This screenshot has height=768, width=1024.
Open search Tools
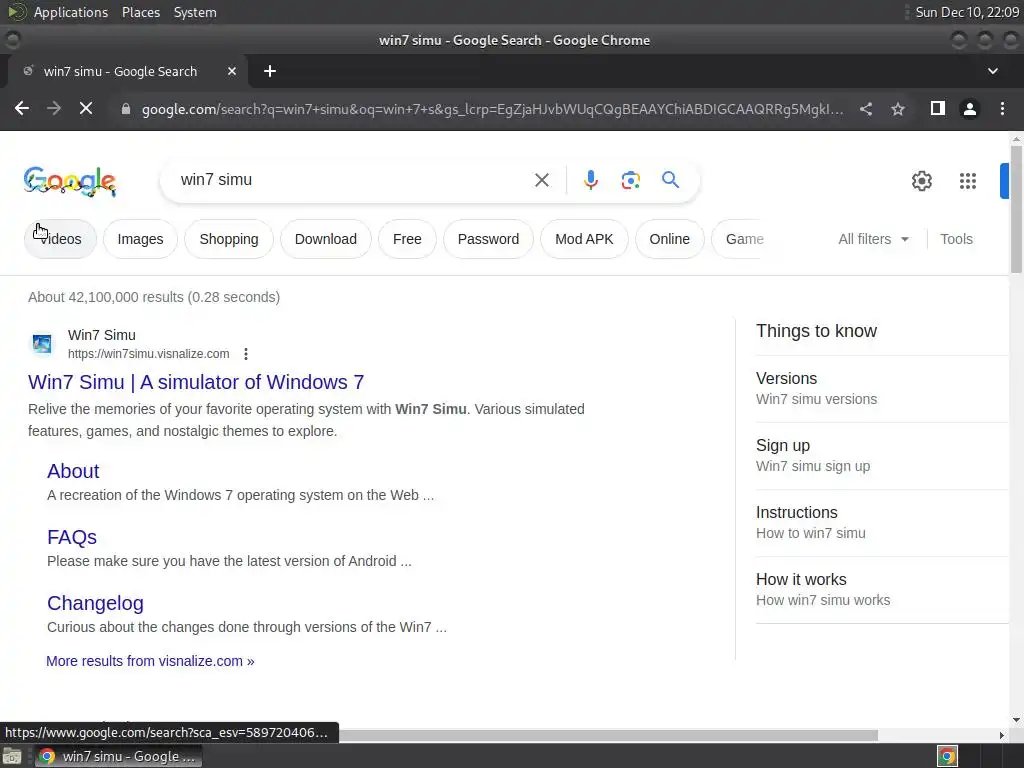click(956, 239)
